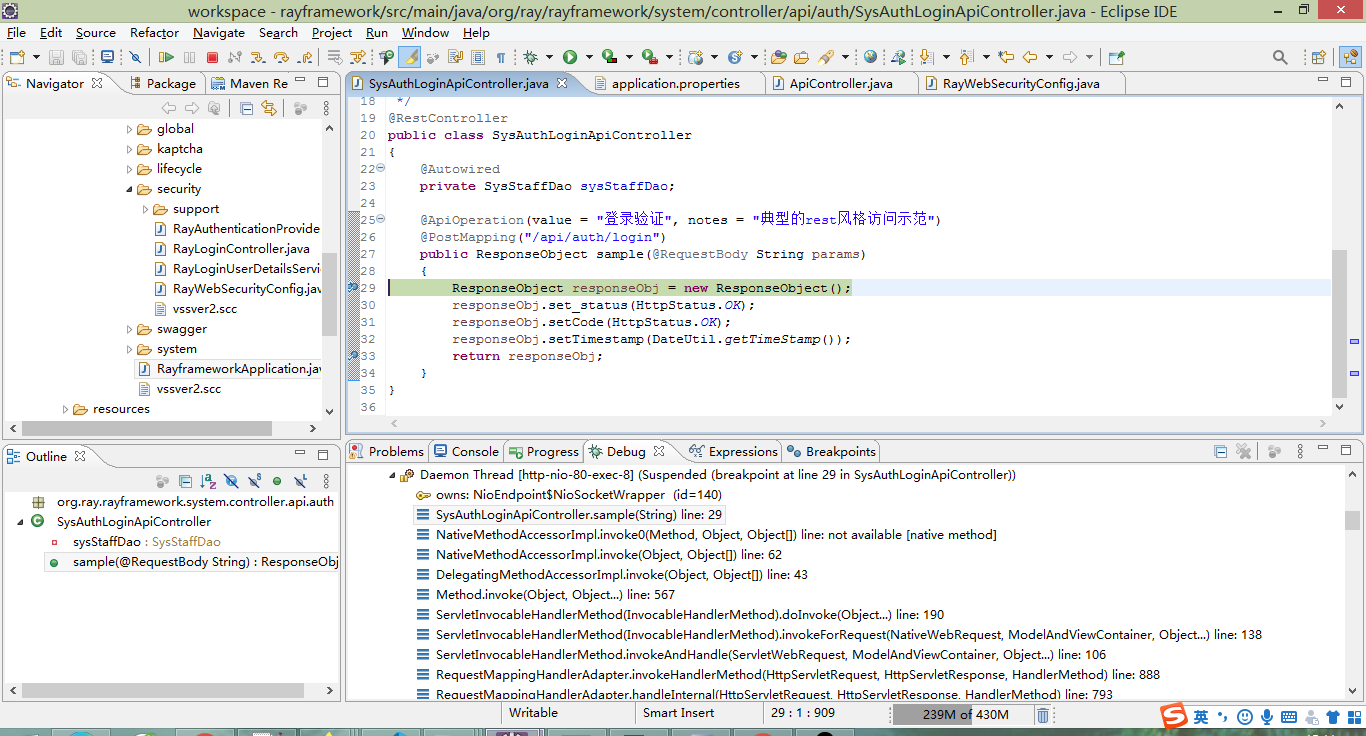The height and width of the screenshot is (736, 1366).
Task: Switch to application.properties editor tab
Action: pos(676,83)
